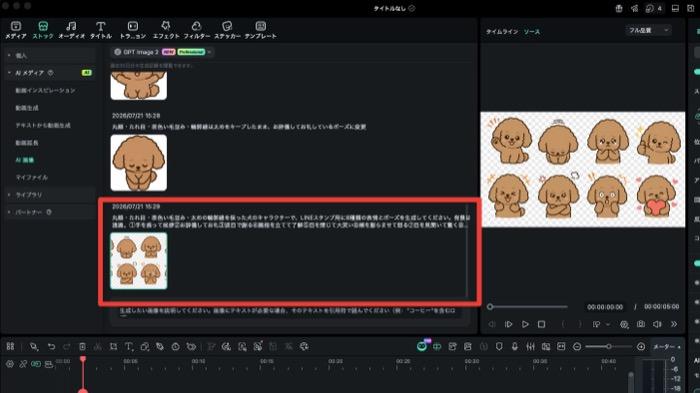Select the crop tool in timeline toolbar
The image size is (700, 393).
[x=113, y=347]
